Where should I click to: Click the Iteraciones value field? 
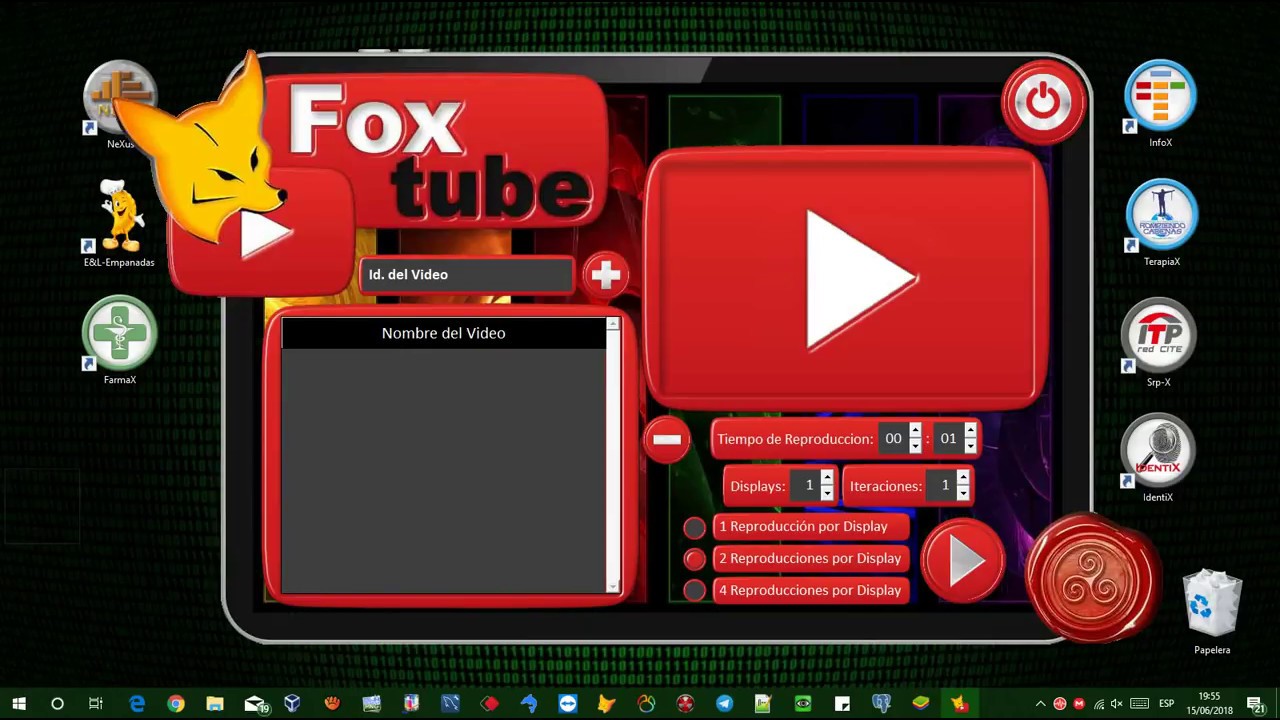click(x=942, y=486)
